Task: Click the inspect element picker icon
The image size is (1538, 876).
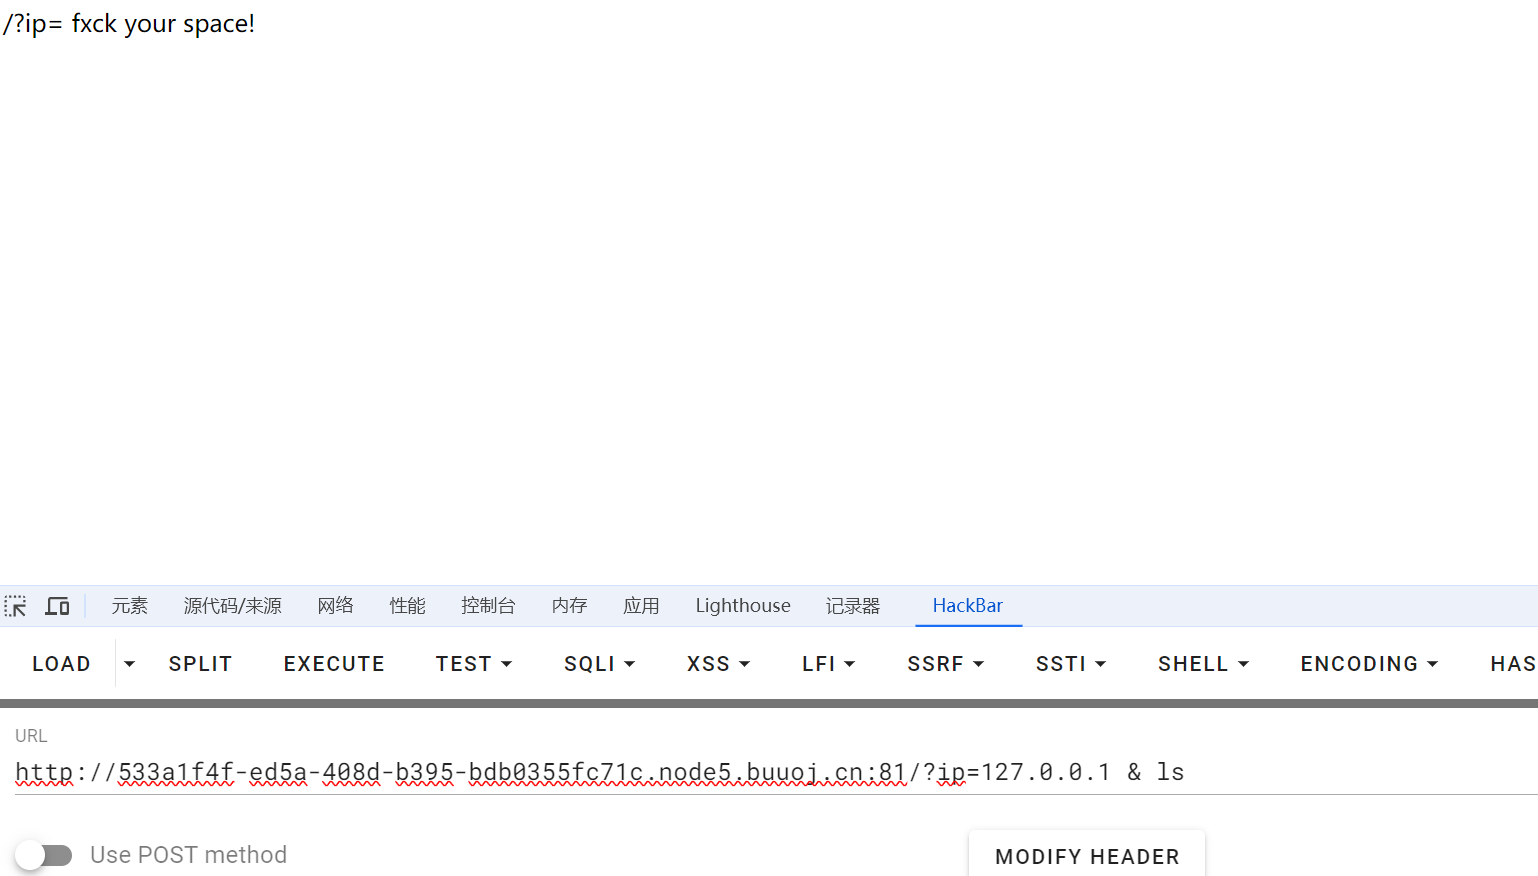Action: (16, 606)
